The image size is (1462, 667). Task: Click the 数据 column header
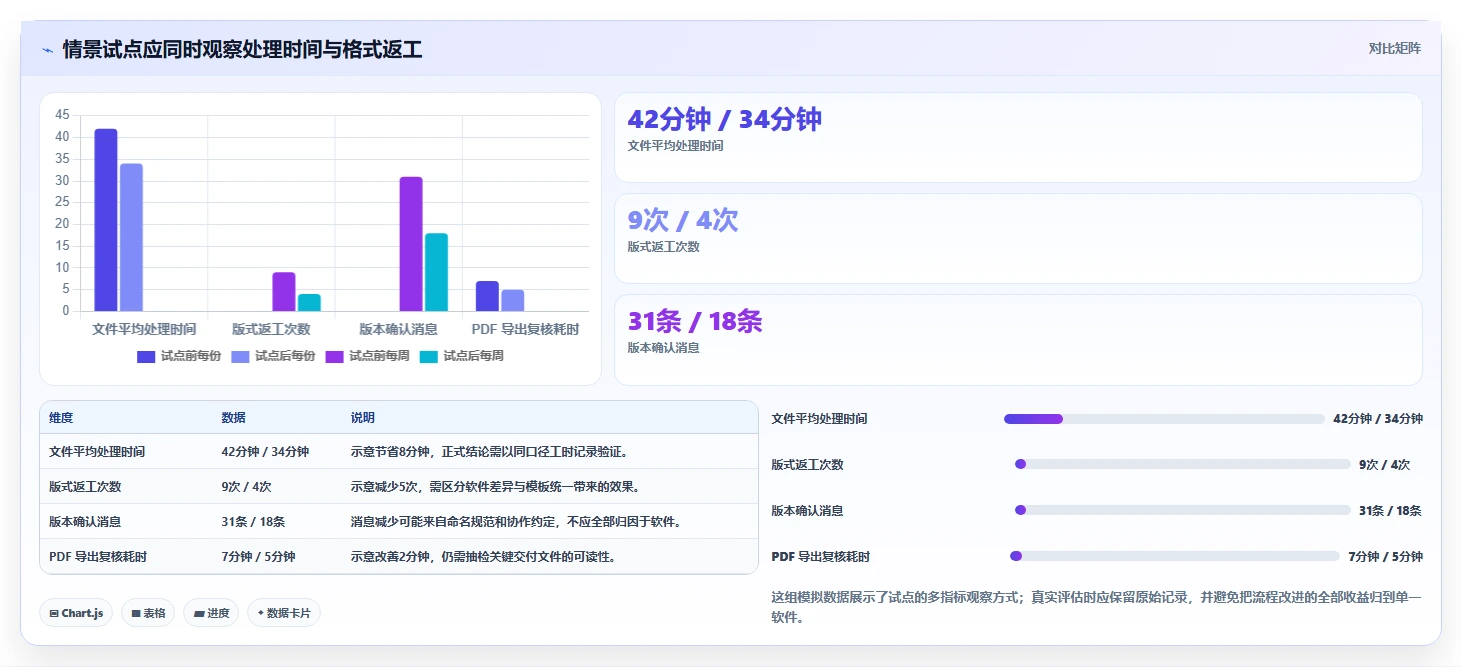pyautogui.click(x=233, y=418)
